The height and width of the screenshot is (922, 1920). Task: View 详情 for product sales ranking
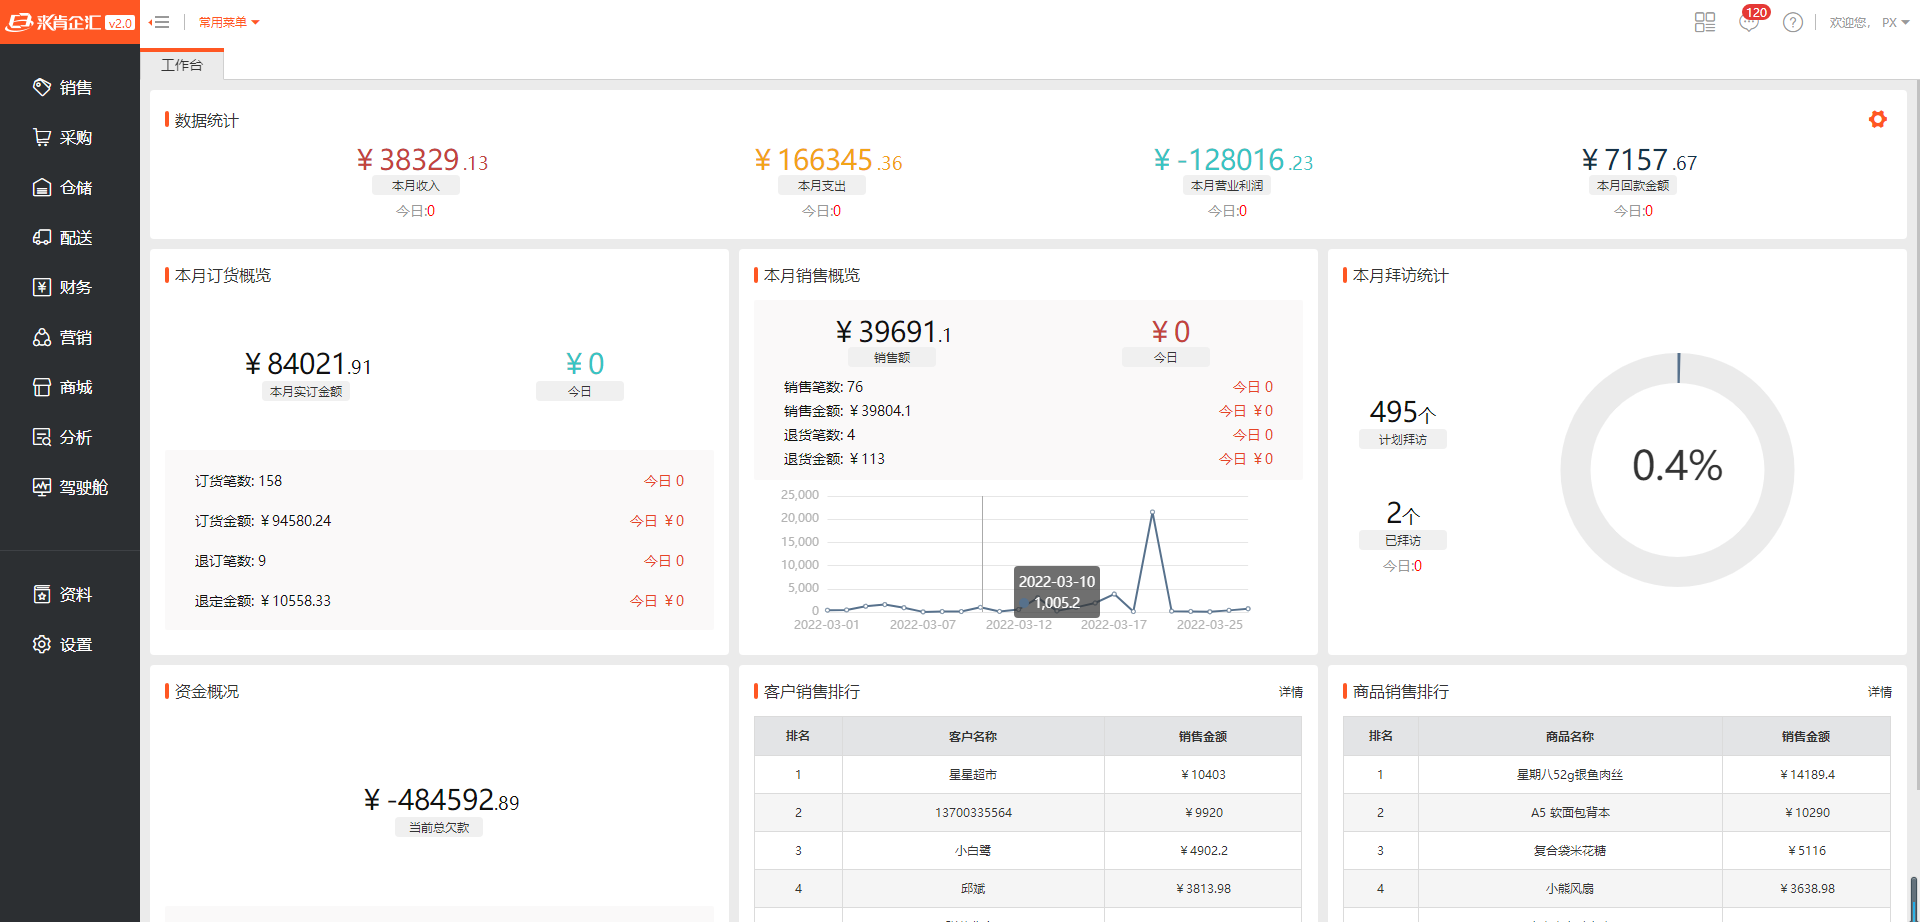tap(1879, 692)
